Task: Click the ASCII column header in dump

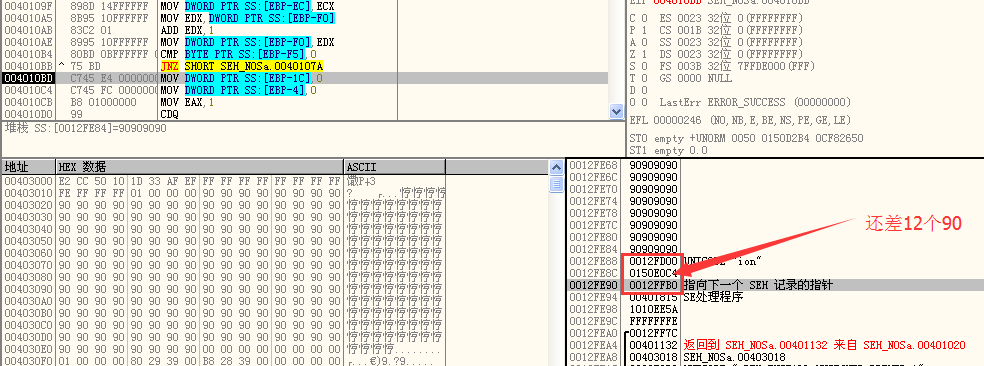Action: [x=395, y=166]
